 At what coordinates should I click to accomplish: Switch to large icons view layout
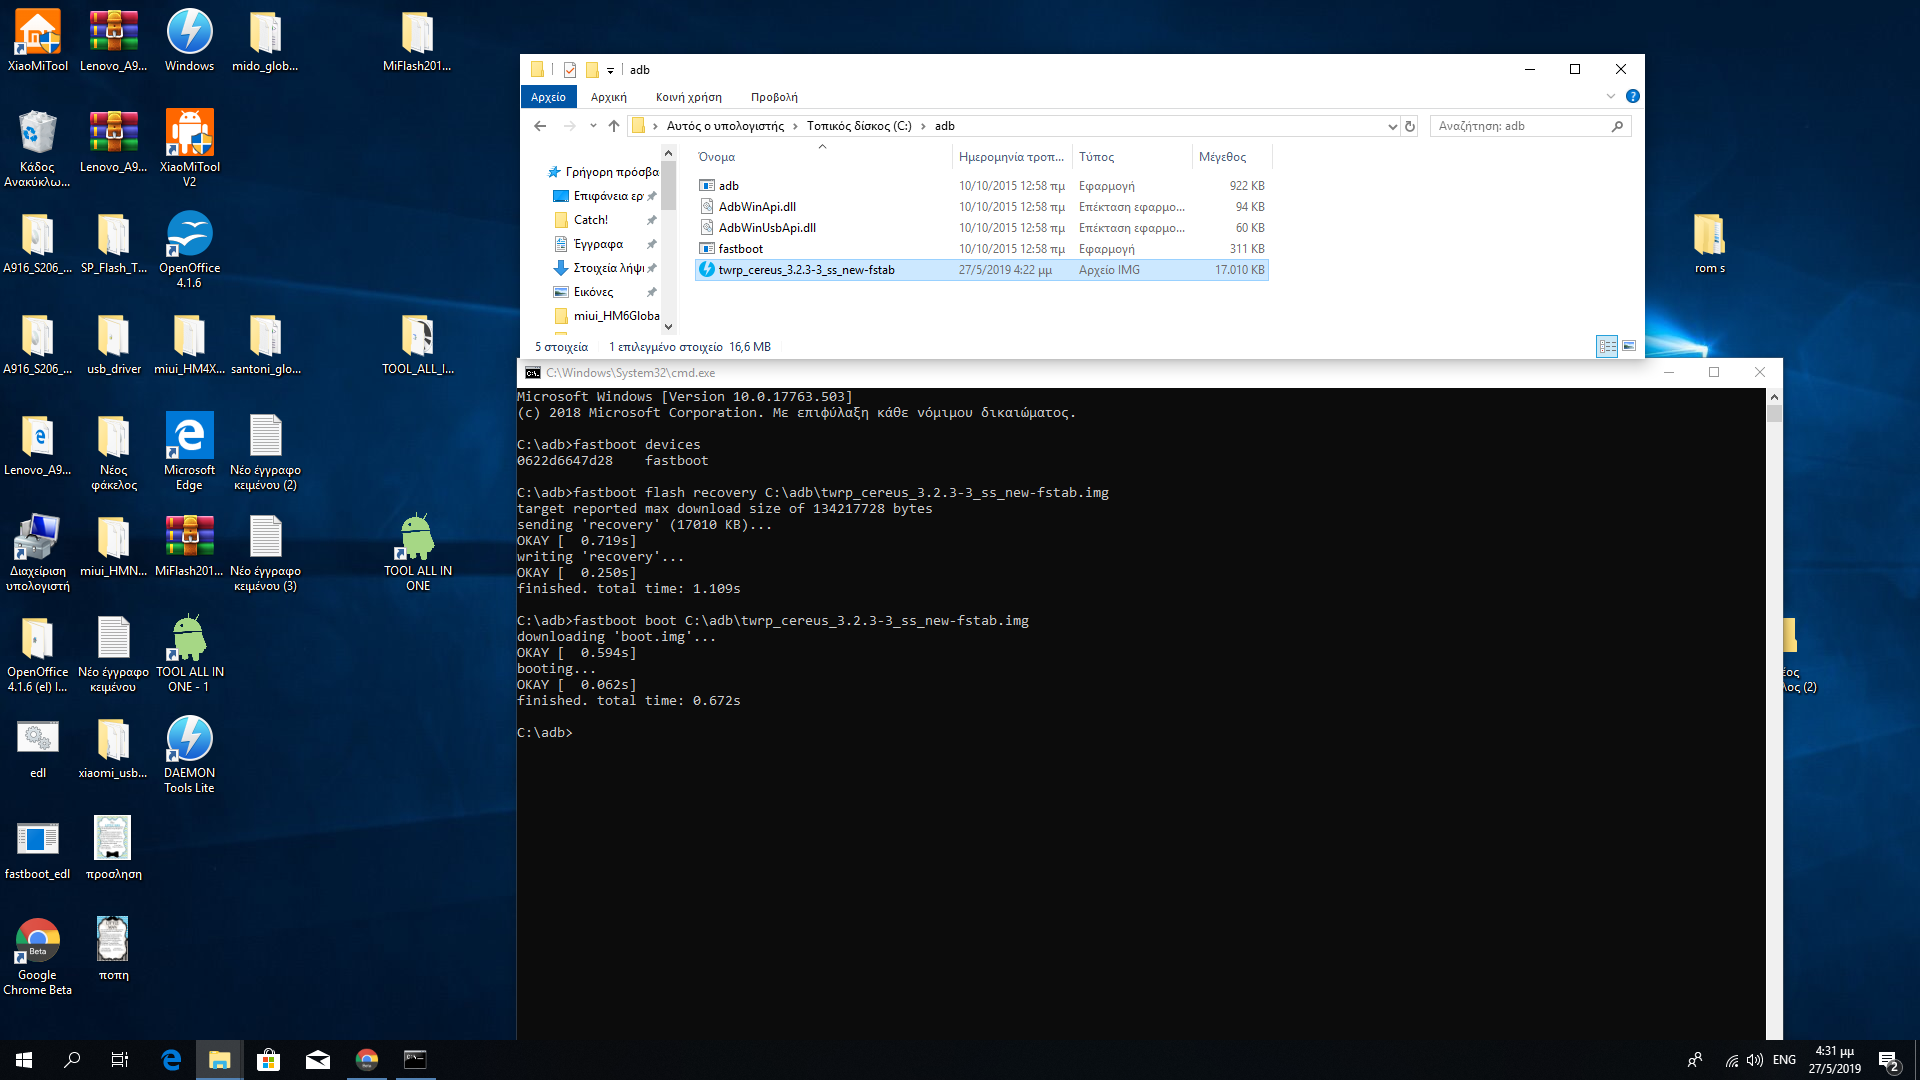point(1629,346)
